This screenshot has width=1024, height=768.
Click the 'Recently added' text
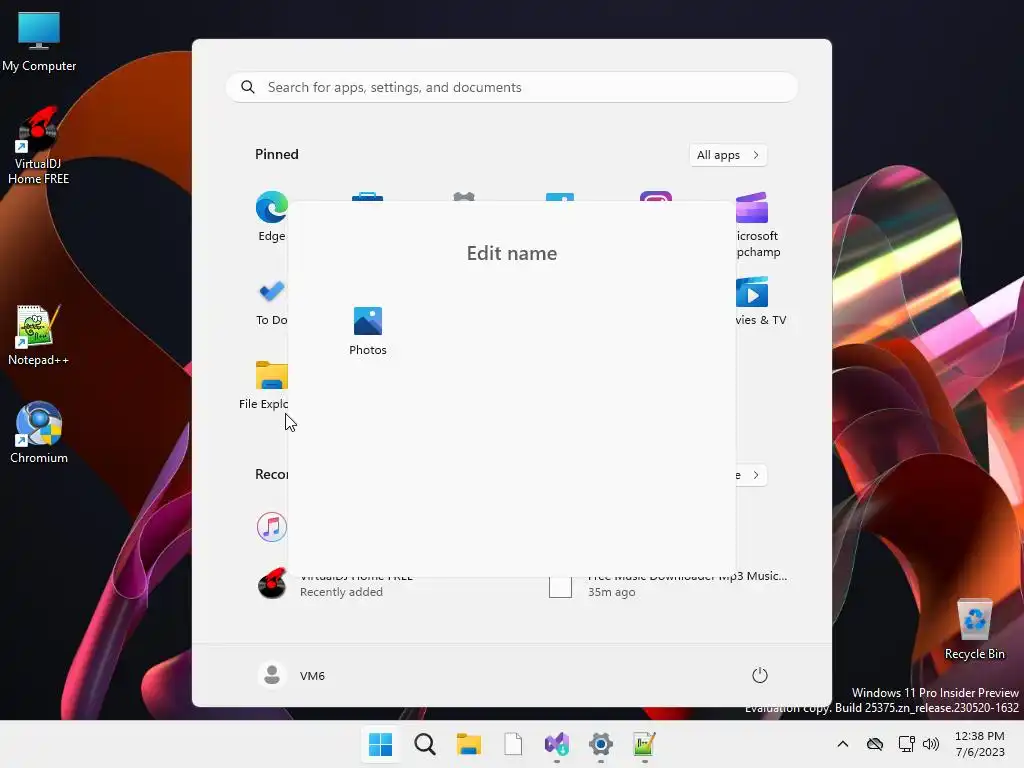pos(341,592)
